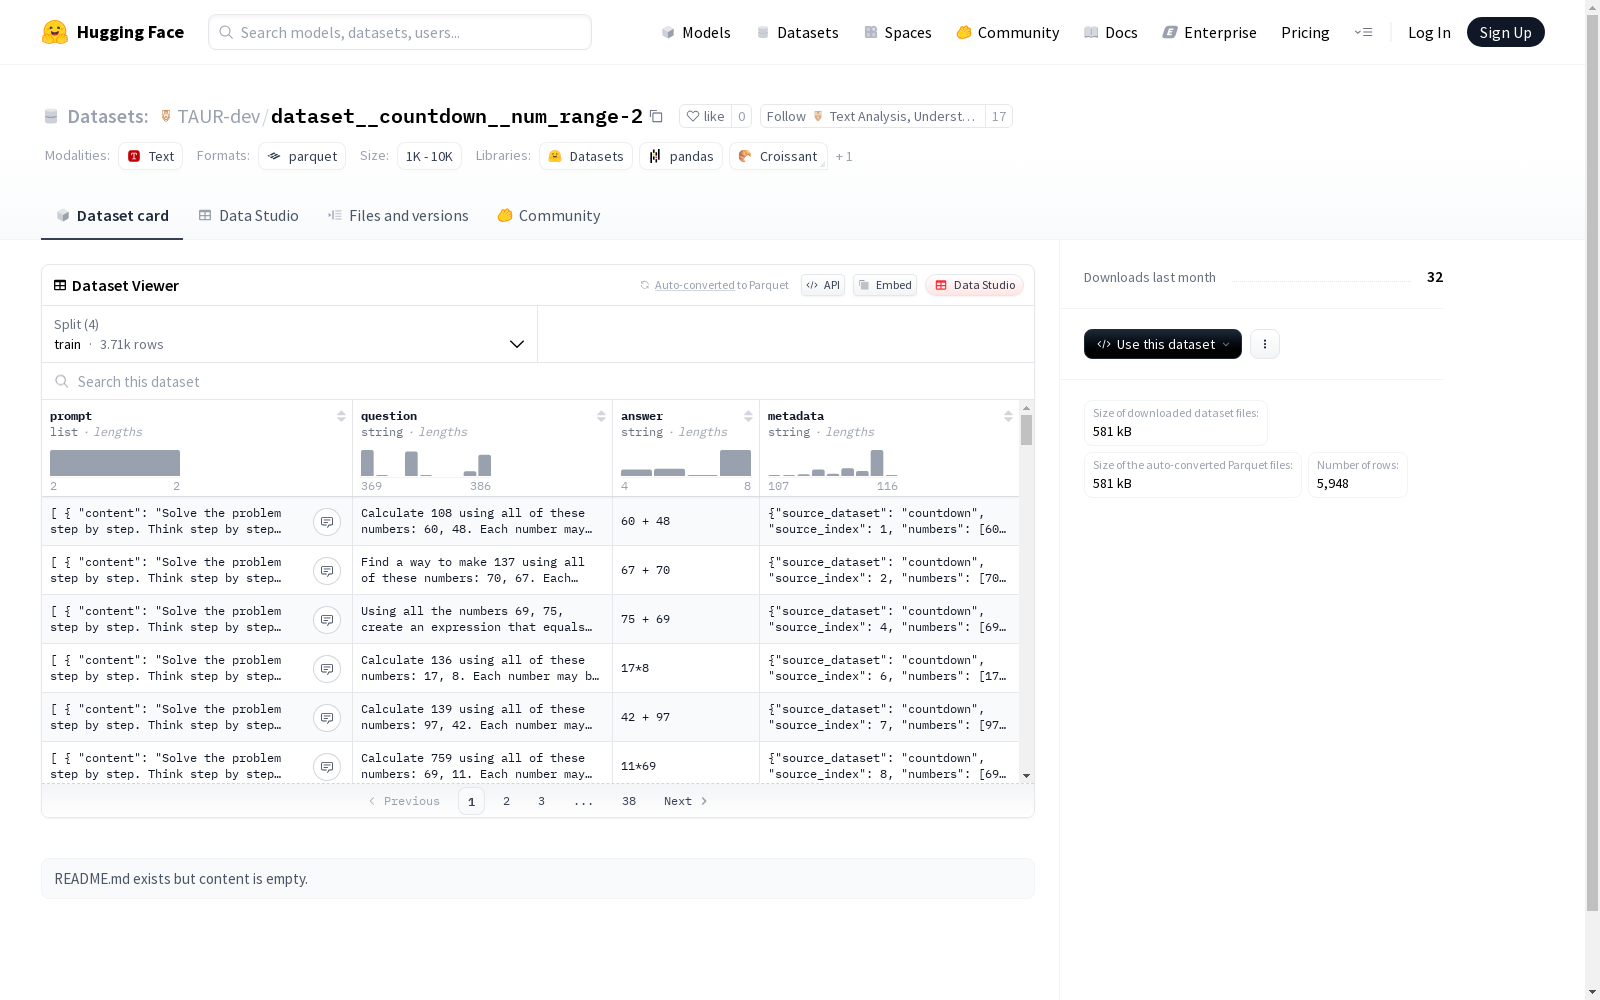Select the Croissant library tag
1600x1000 pixels.
coord(778,156)
